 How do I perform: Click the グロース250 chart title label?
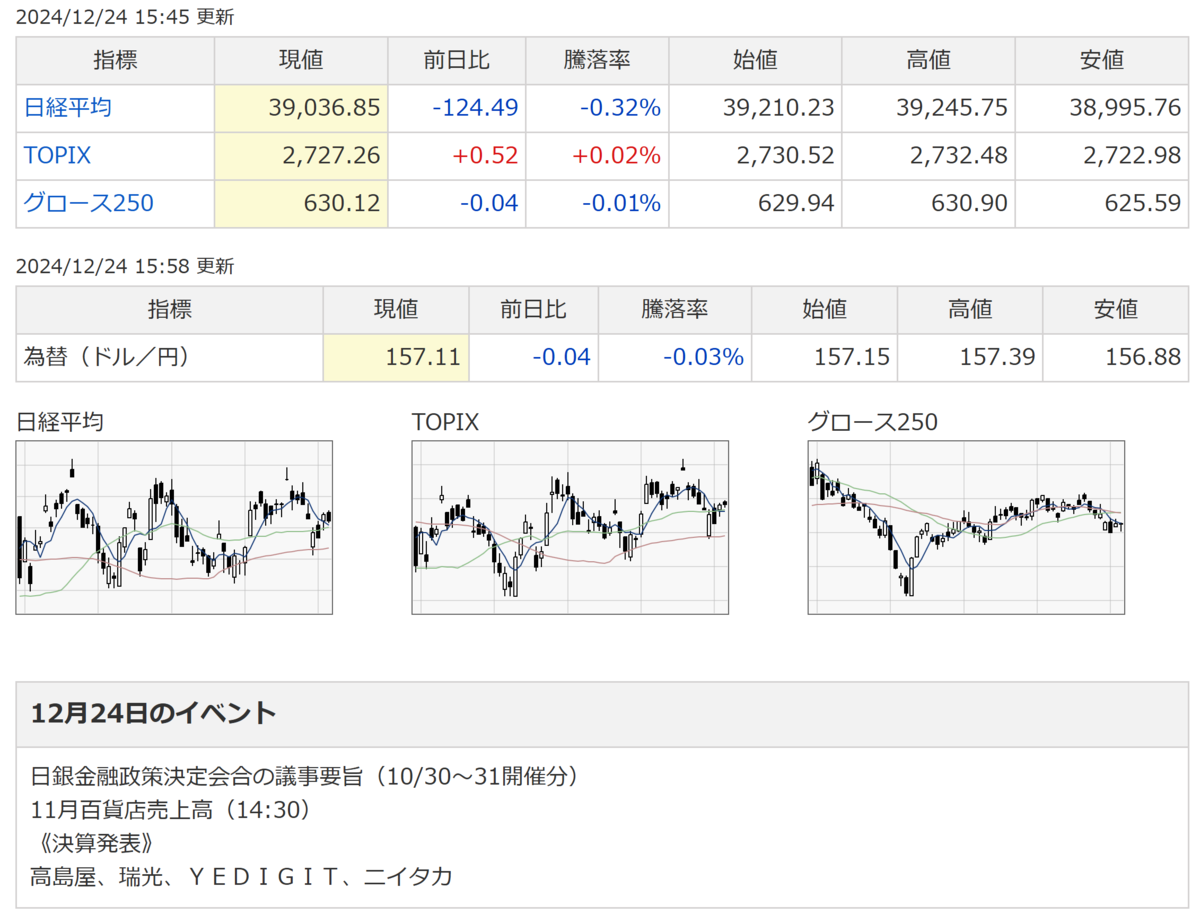click(873, 423)
